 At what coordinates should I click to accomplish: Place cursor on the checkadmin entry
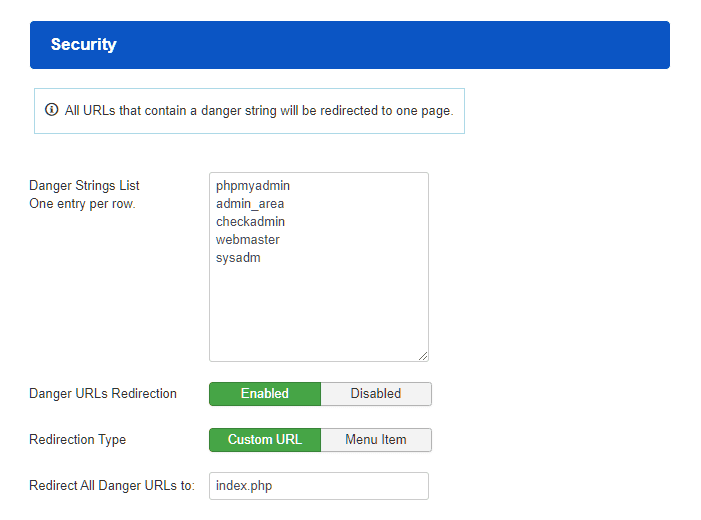(250, 222)
